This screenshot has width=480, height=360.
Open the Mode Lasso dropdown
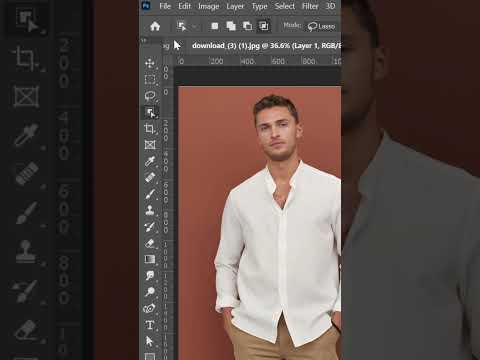321,26
